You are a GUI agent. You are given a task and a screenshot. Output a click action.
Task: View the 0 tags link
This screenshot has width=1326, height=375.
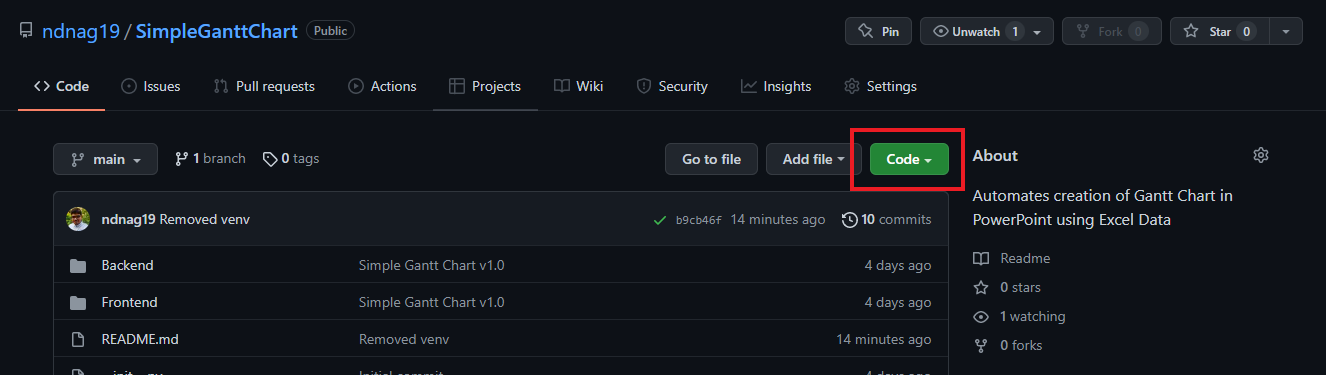pos(291,158)
